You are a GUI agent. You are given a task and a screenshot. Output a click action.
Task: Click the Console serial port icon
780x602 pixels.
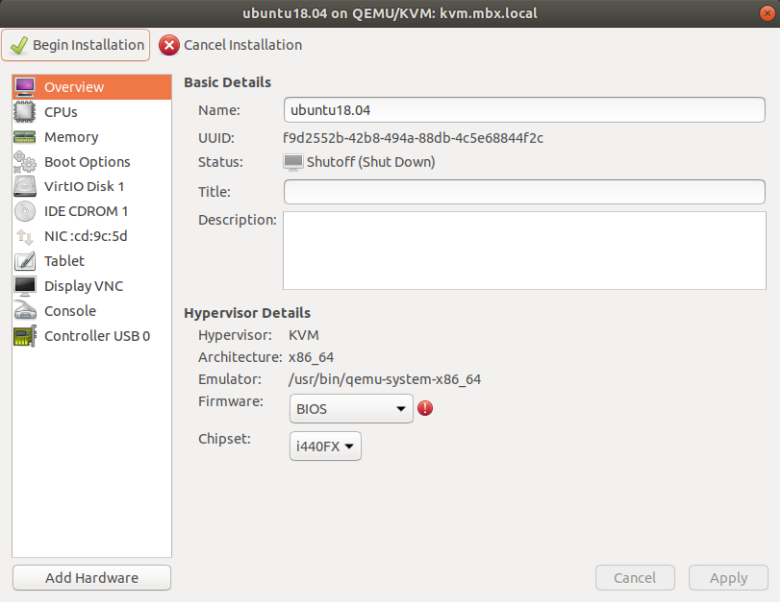pyautogui.click(x=25, y=311)
